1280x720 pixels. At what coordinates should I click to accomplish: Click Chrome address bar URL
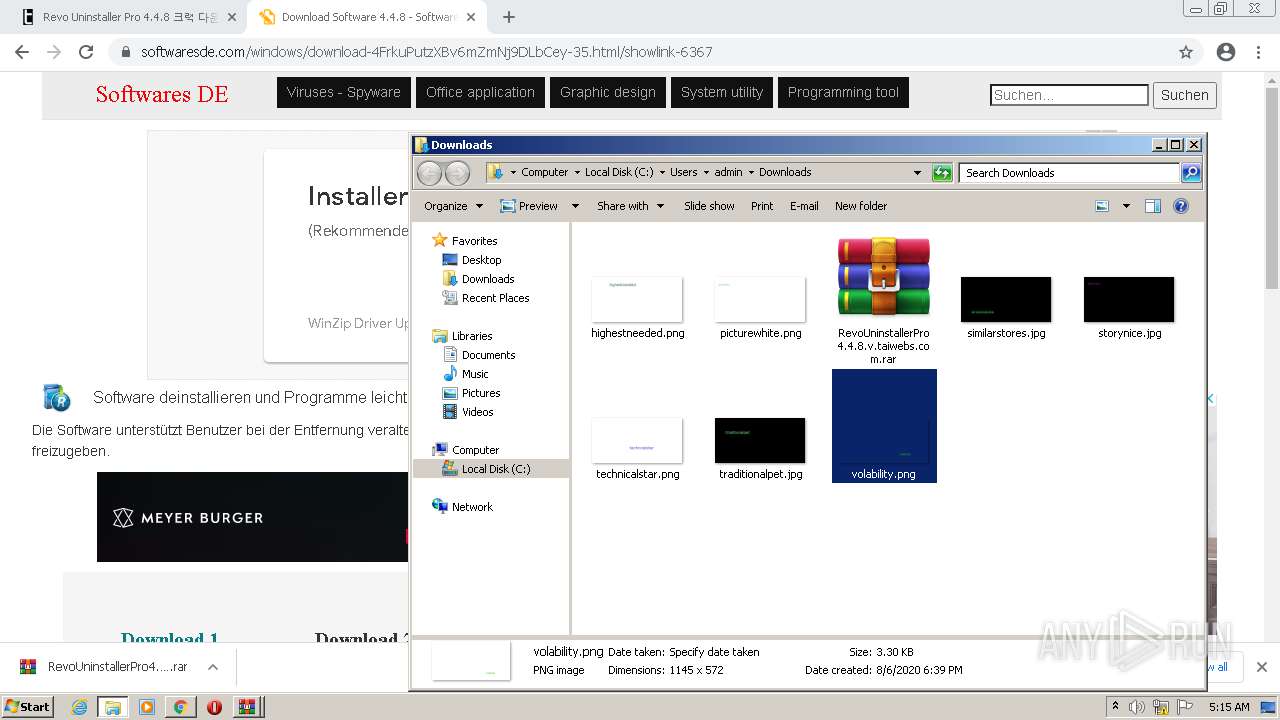427,52
